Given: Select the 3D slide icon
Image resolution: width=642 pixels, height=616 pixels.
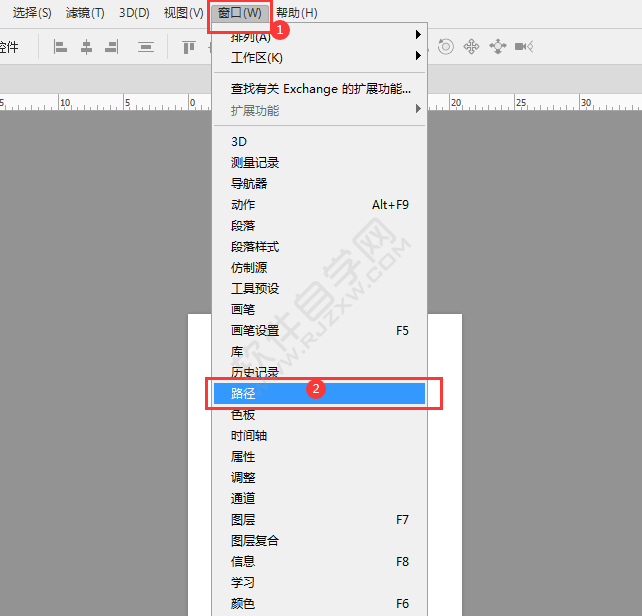Looking at the screenshot, I should coord(497,47).
